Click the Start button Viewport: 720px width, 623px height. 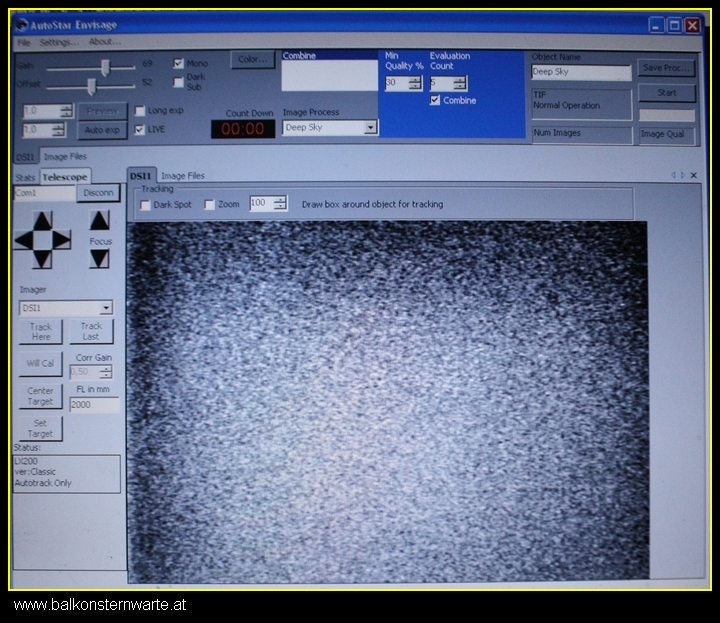[x=666, y=93]
